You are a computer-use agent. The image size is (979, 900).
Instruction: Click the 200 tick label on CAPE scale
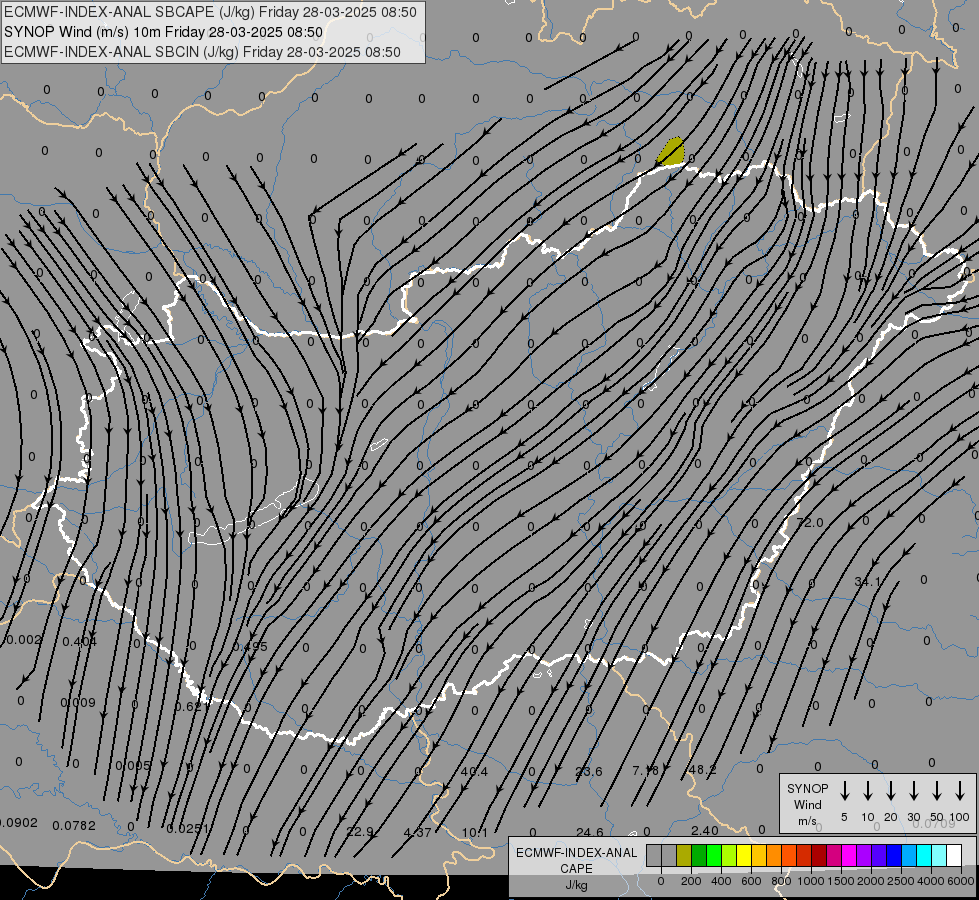coord(691,881)
